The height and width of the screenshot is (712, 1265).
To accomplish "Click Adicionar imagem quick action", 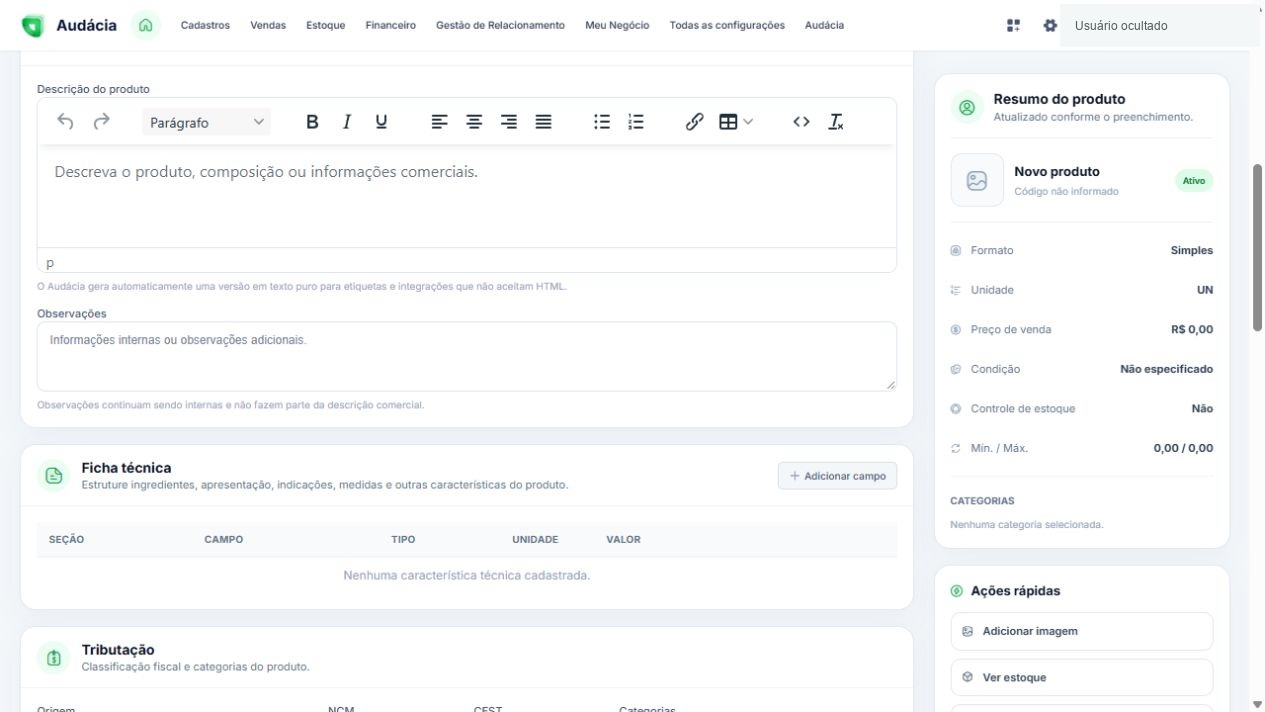I will point(1081,632).
